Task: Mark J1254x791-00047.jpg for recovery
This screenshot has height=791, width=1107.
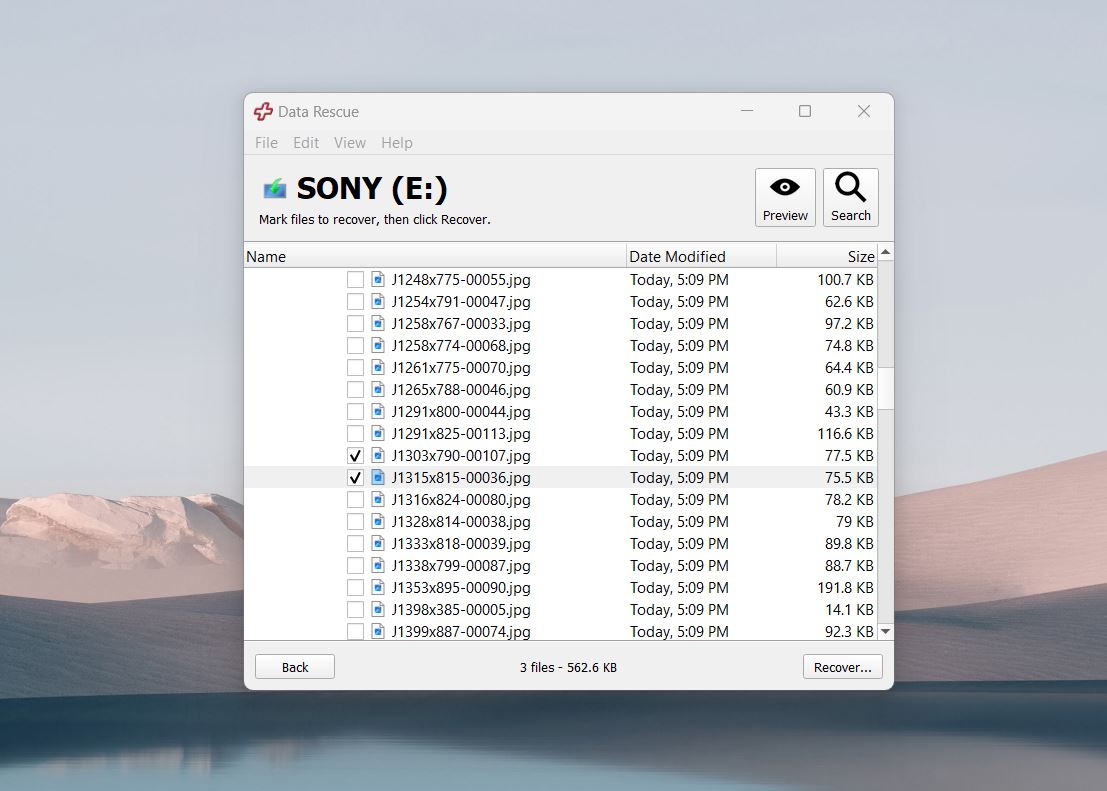Action: click(x=355, y=302)
